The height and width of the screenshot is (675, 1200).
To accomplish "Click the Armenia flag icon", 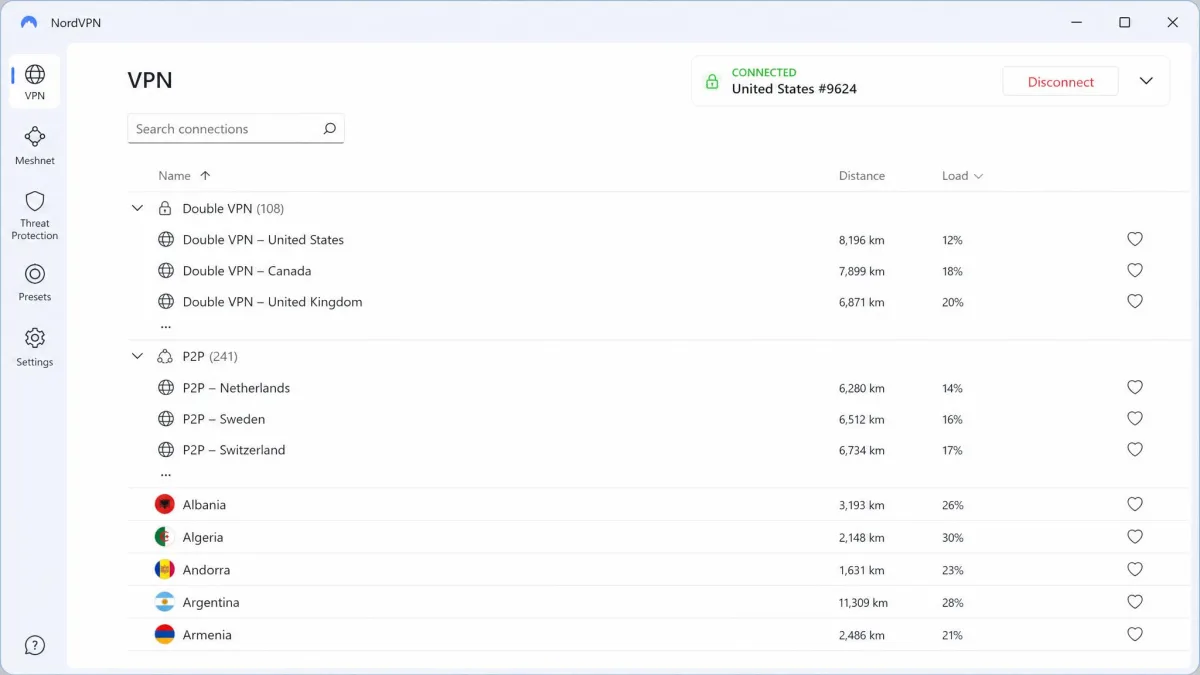I will [165, 634].
